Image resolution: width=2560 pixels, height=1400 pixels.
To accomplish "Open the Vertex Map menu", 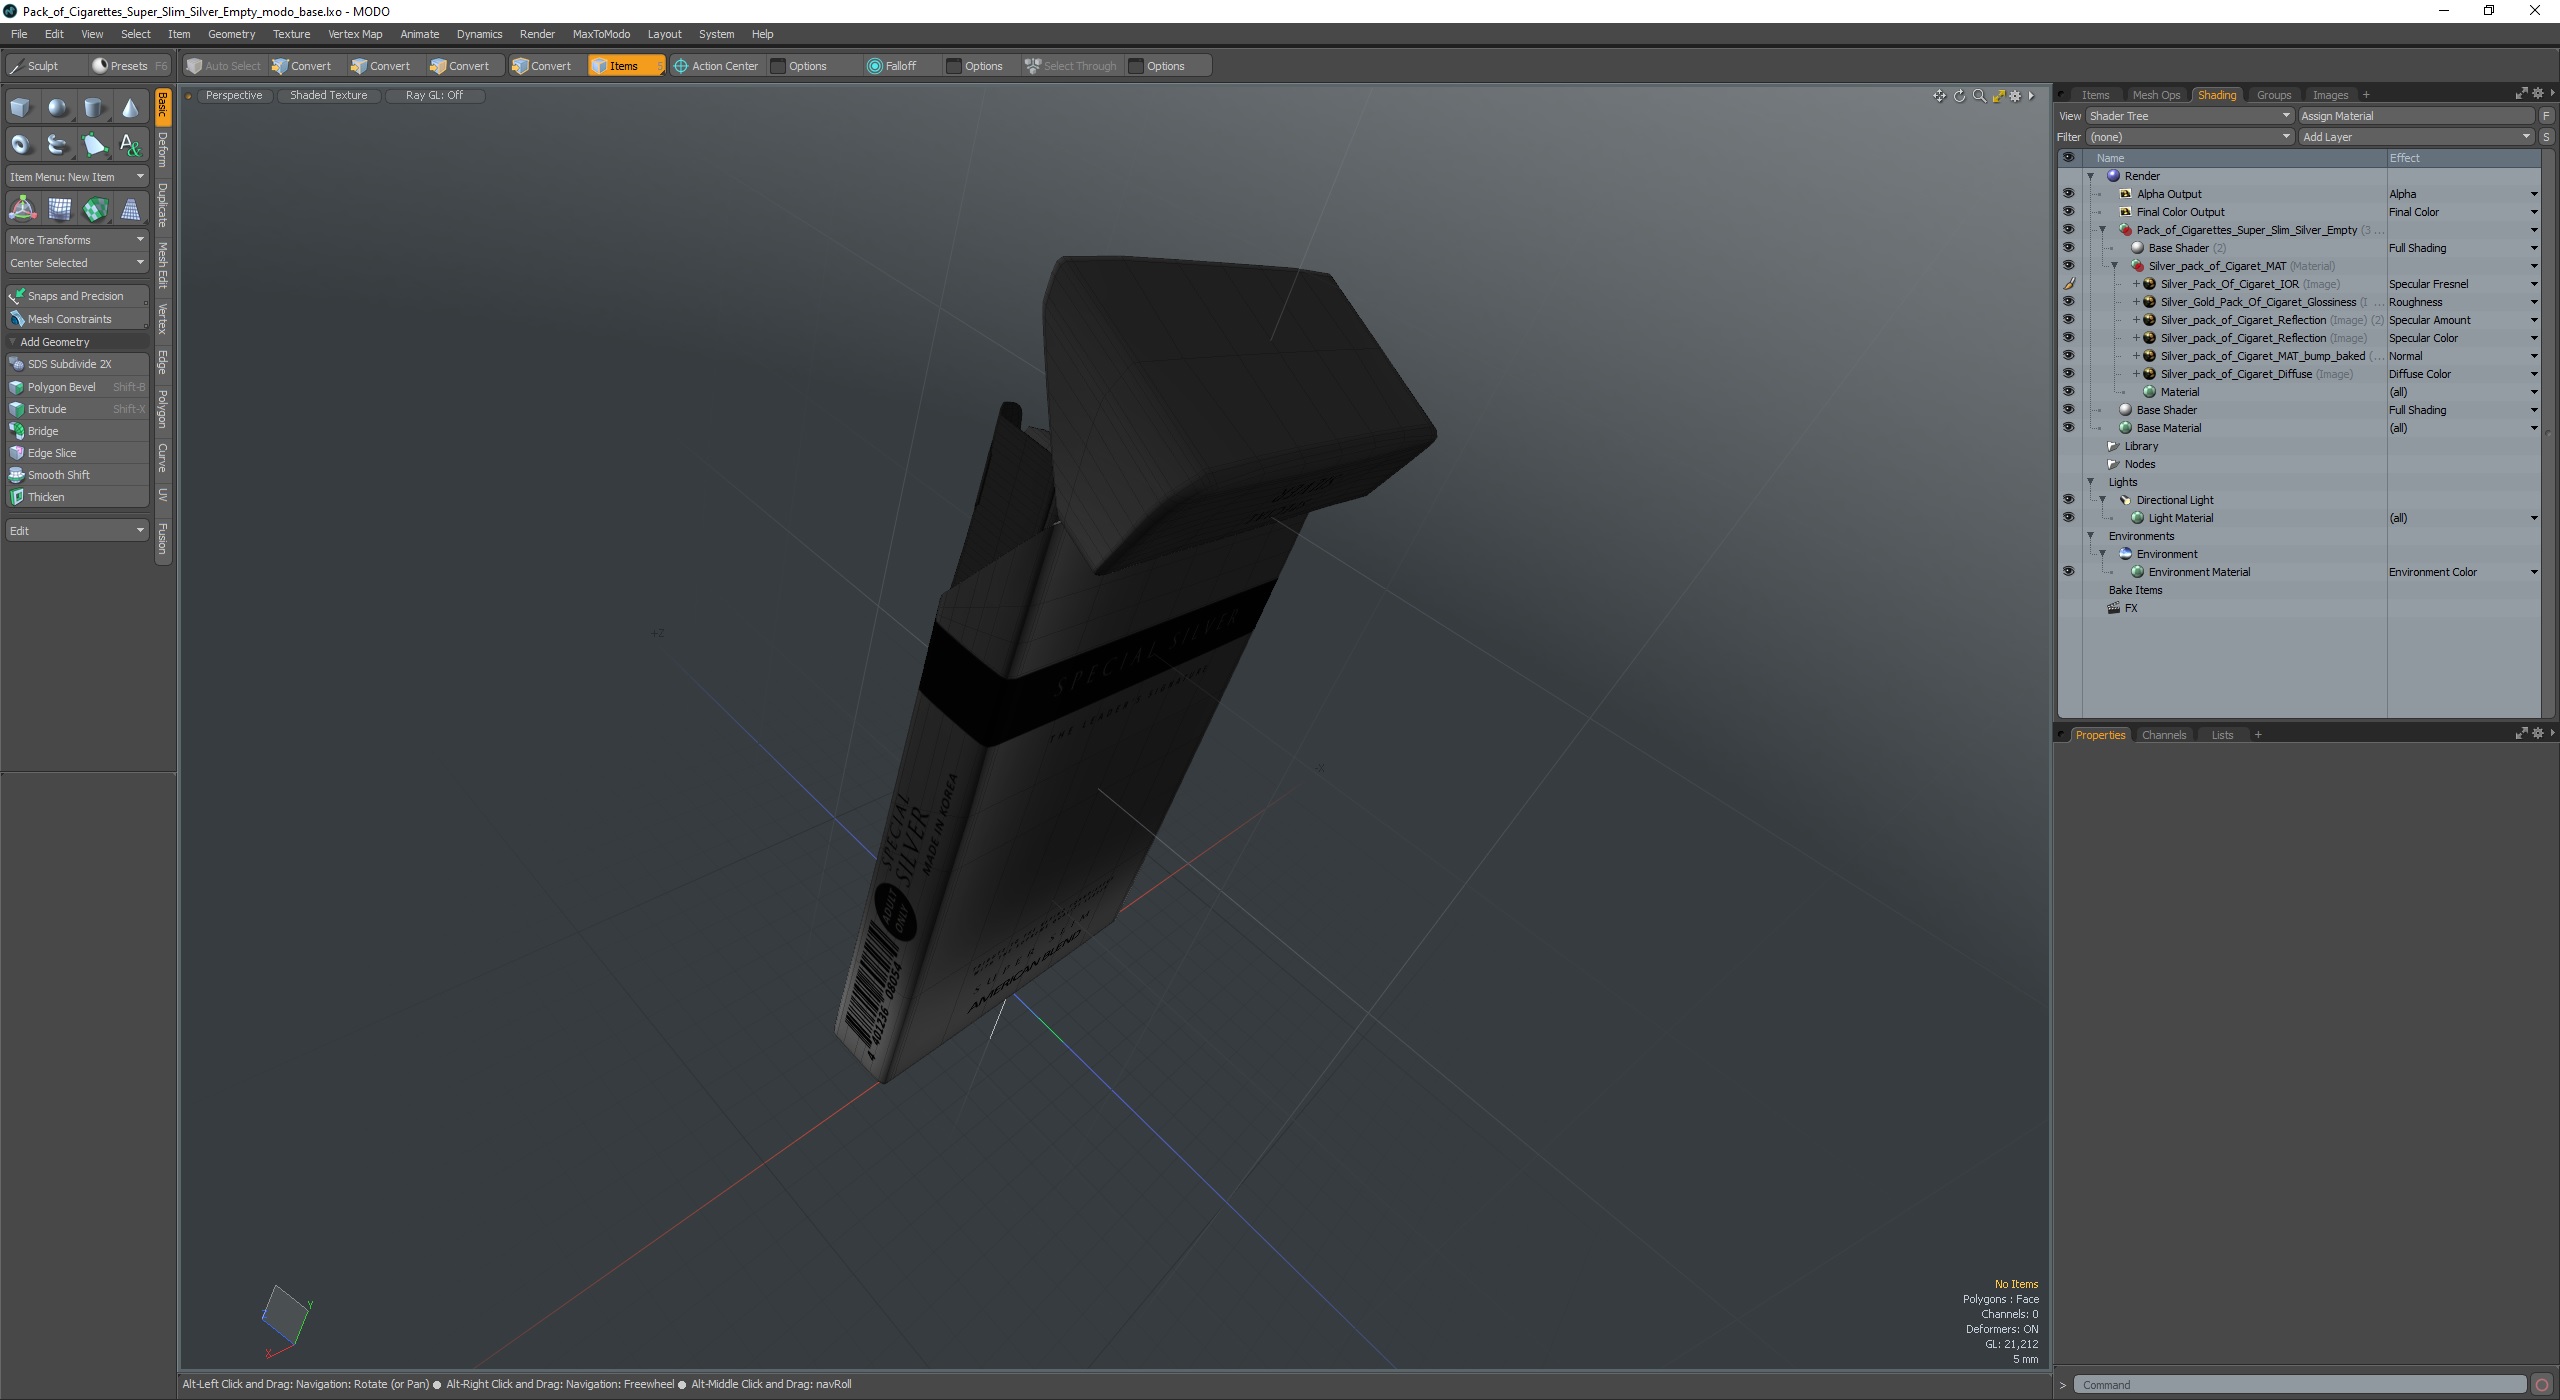I will pos(355,34).
